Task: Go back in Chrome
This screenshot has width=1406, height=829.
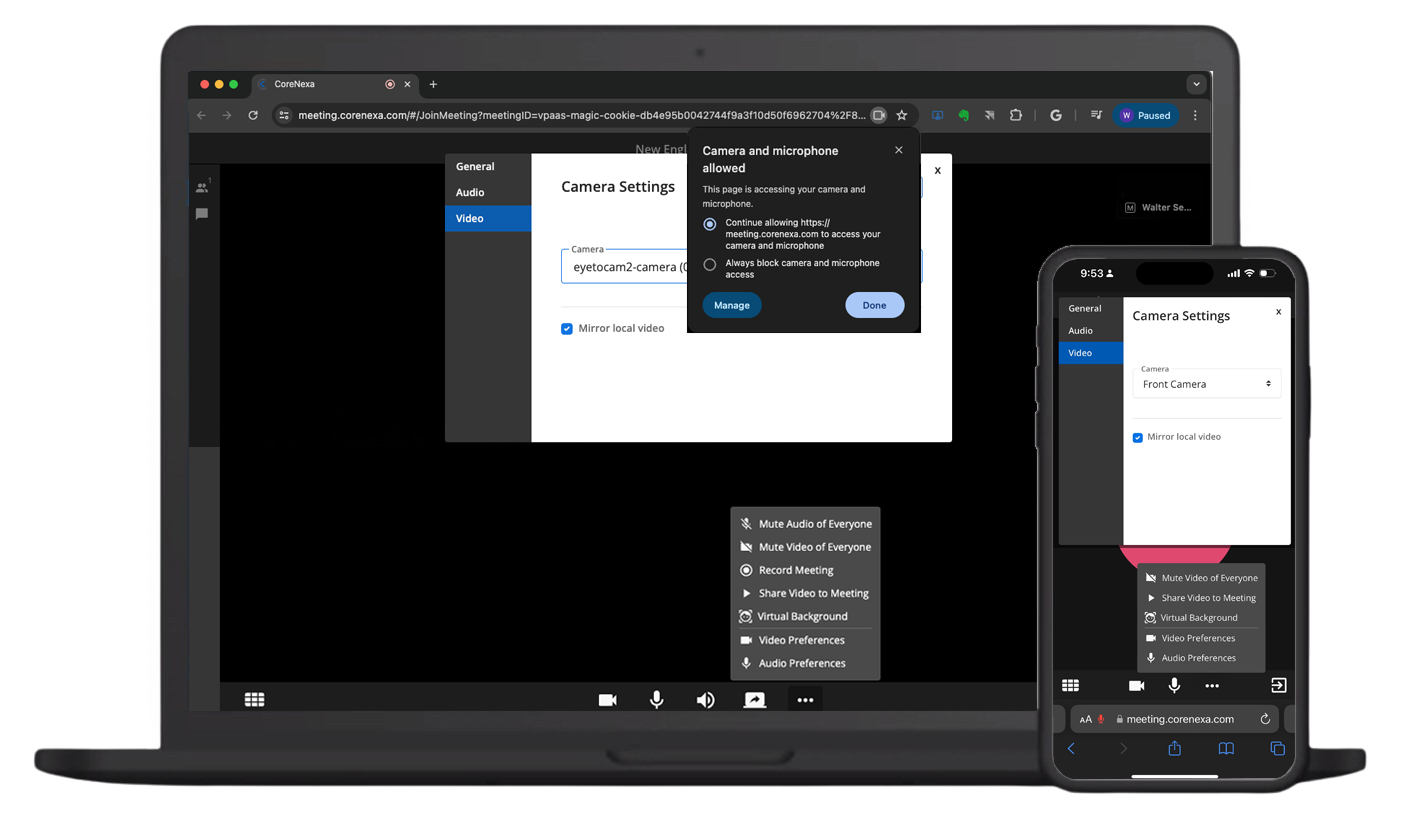Action: coord(201,115)
